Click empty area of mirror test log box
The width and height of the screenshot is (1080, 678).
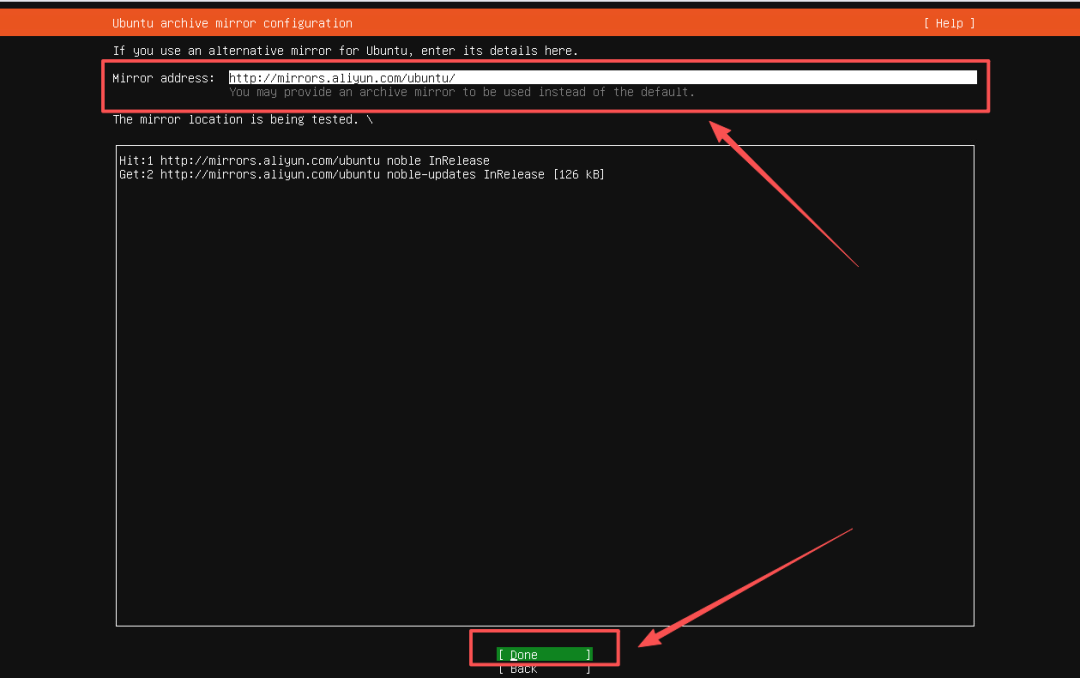click(x=545, y=400)
